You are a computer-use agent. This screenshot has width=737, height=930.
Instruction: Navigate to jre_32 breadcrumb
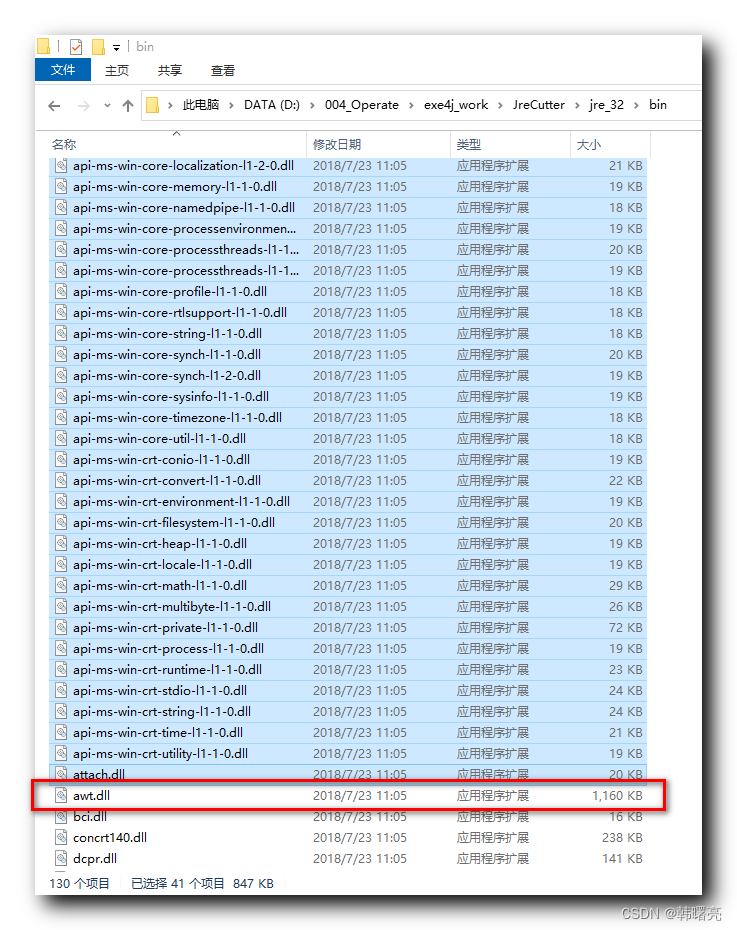click(x=607, y=105)
